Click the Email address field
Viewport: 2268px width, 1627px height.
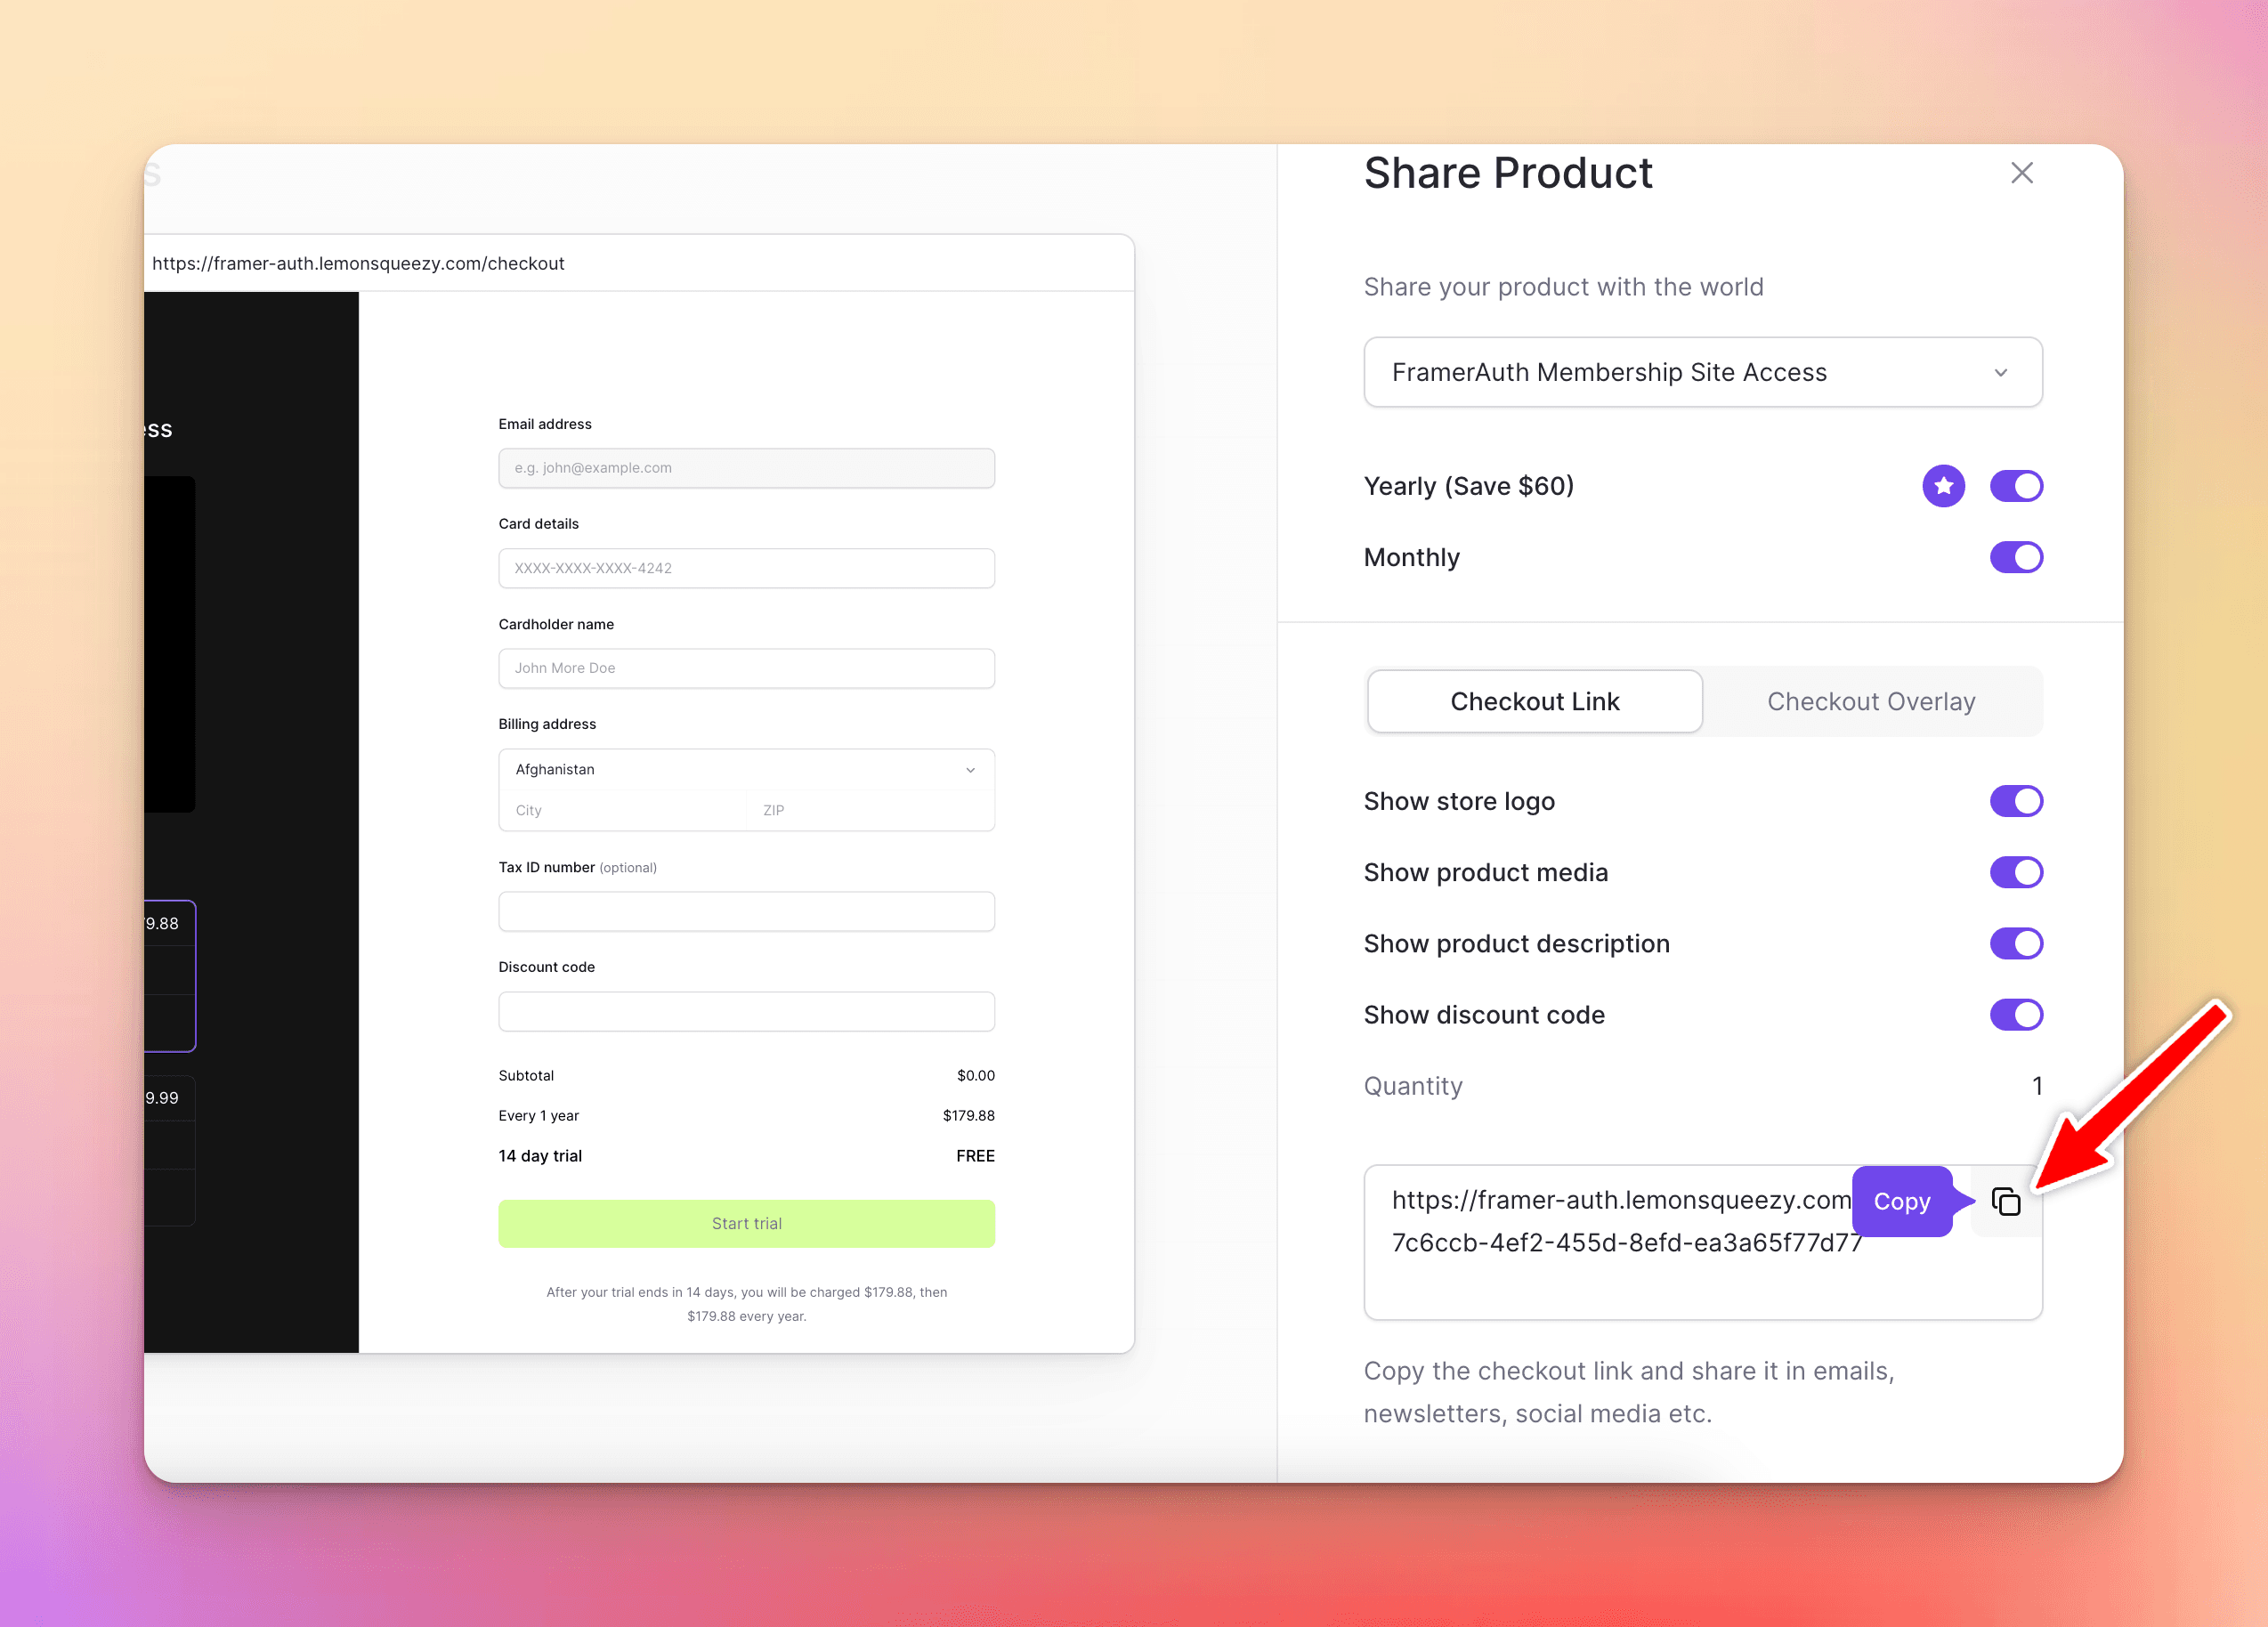pyautogui.click(x=746, y=468)
